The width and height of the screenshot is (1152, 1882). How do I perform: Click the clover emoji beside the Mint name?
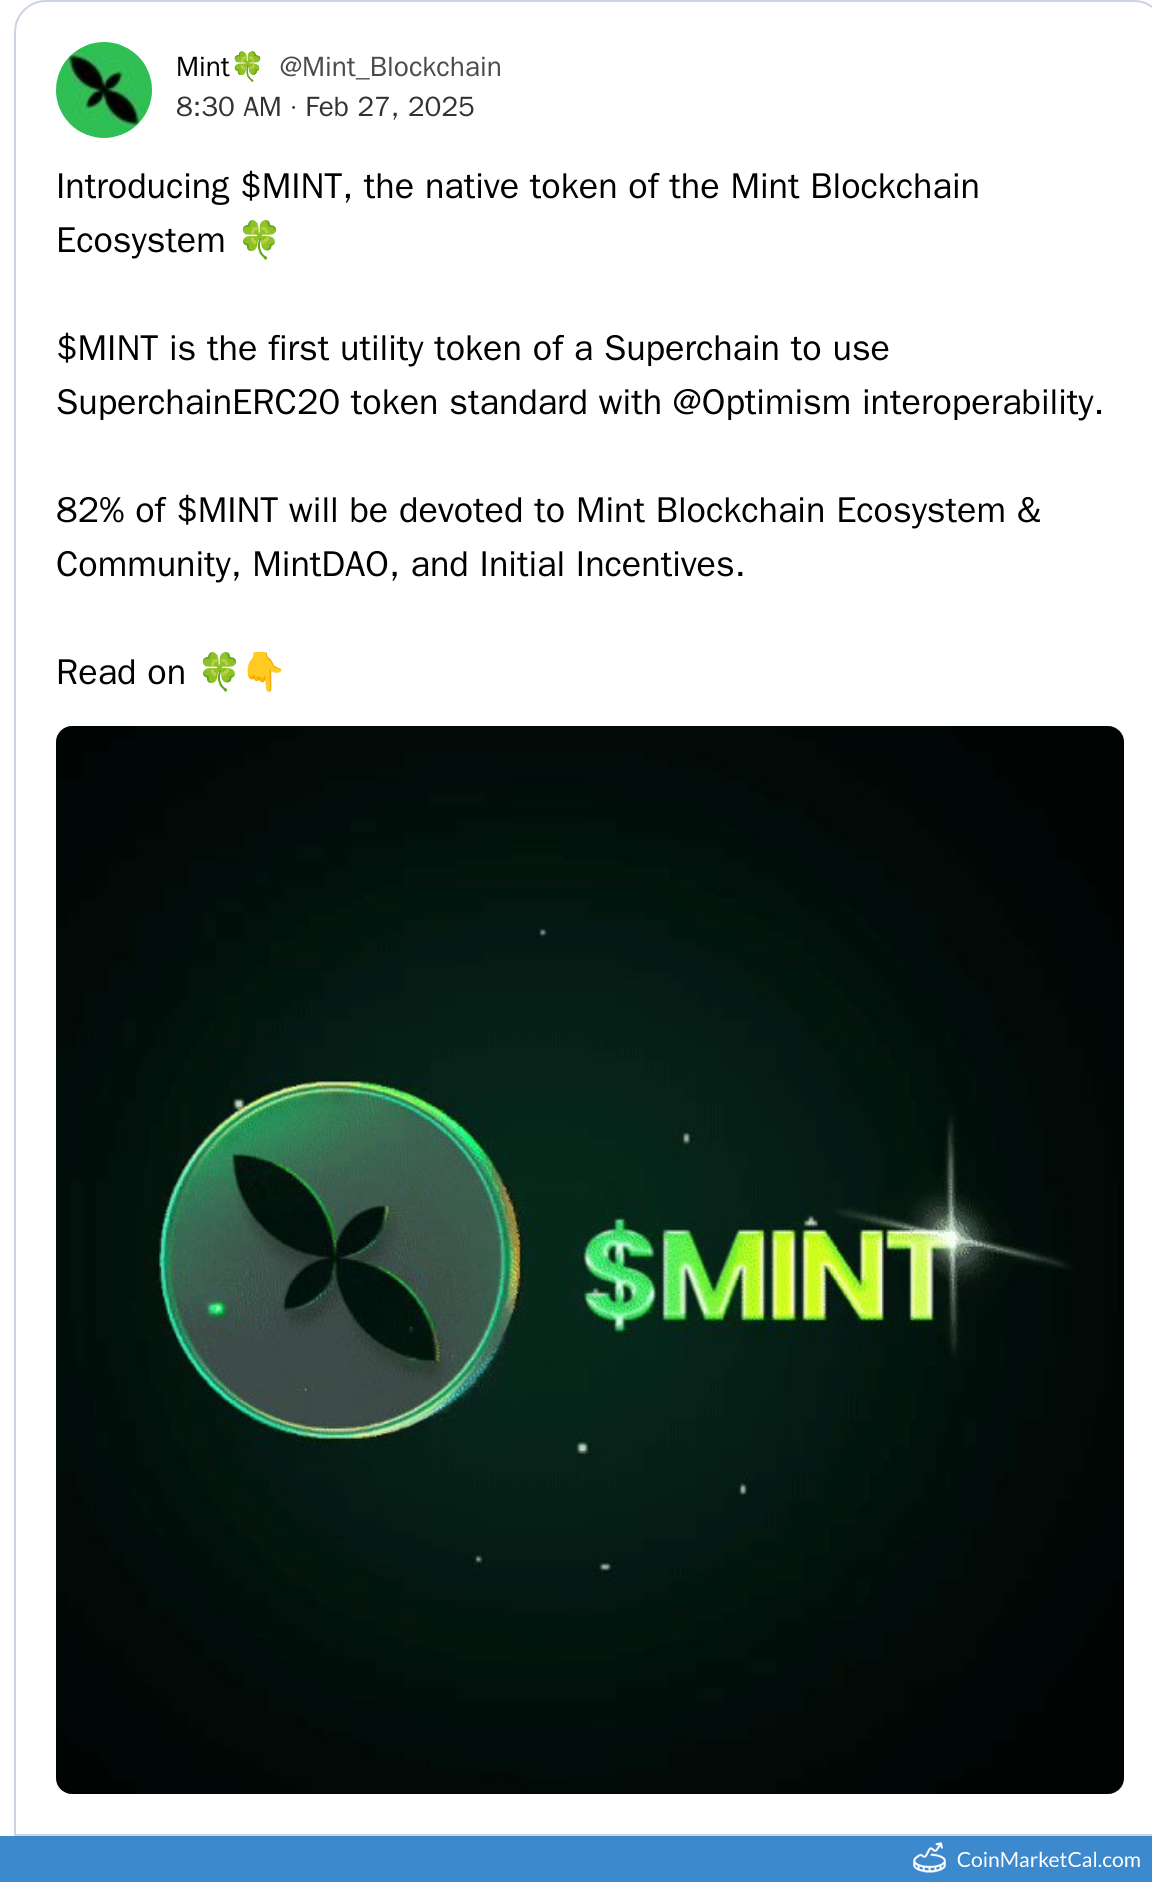pos(247,66)
